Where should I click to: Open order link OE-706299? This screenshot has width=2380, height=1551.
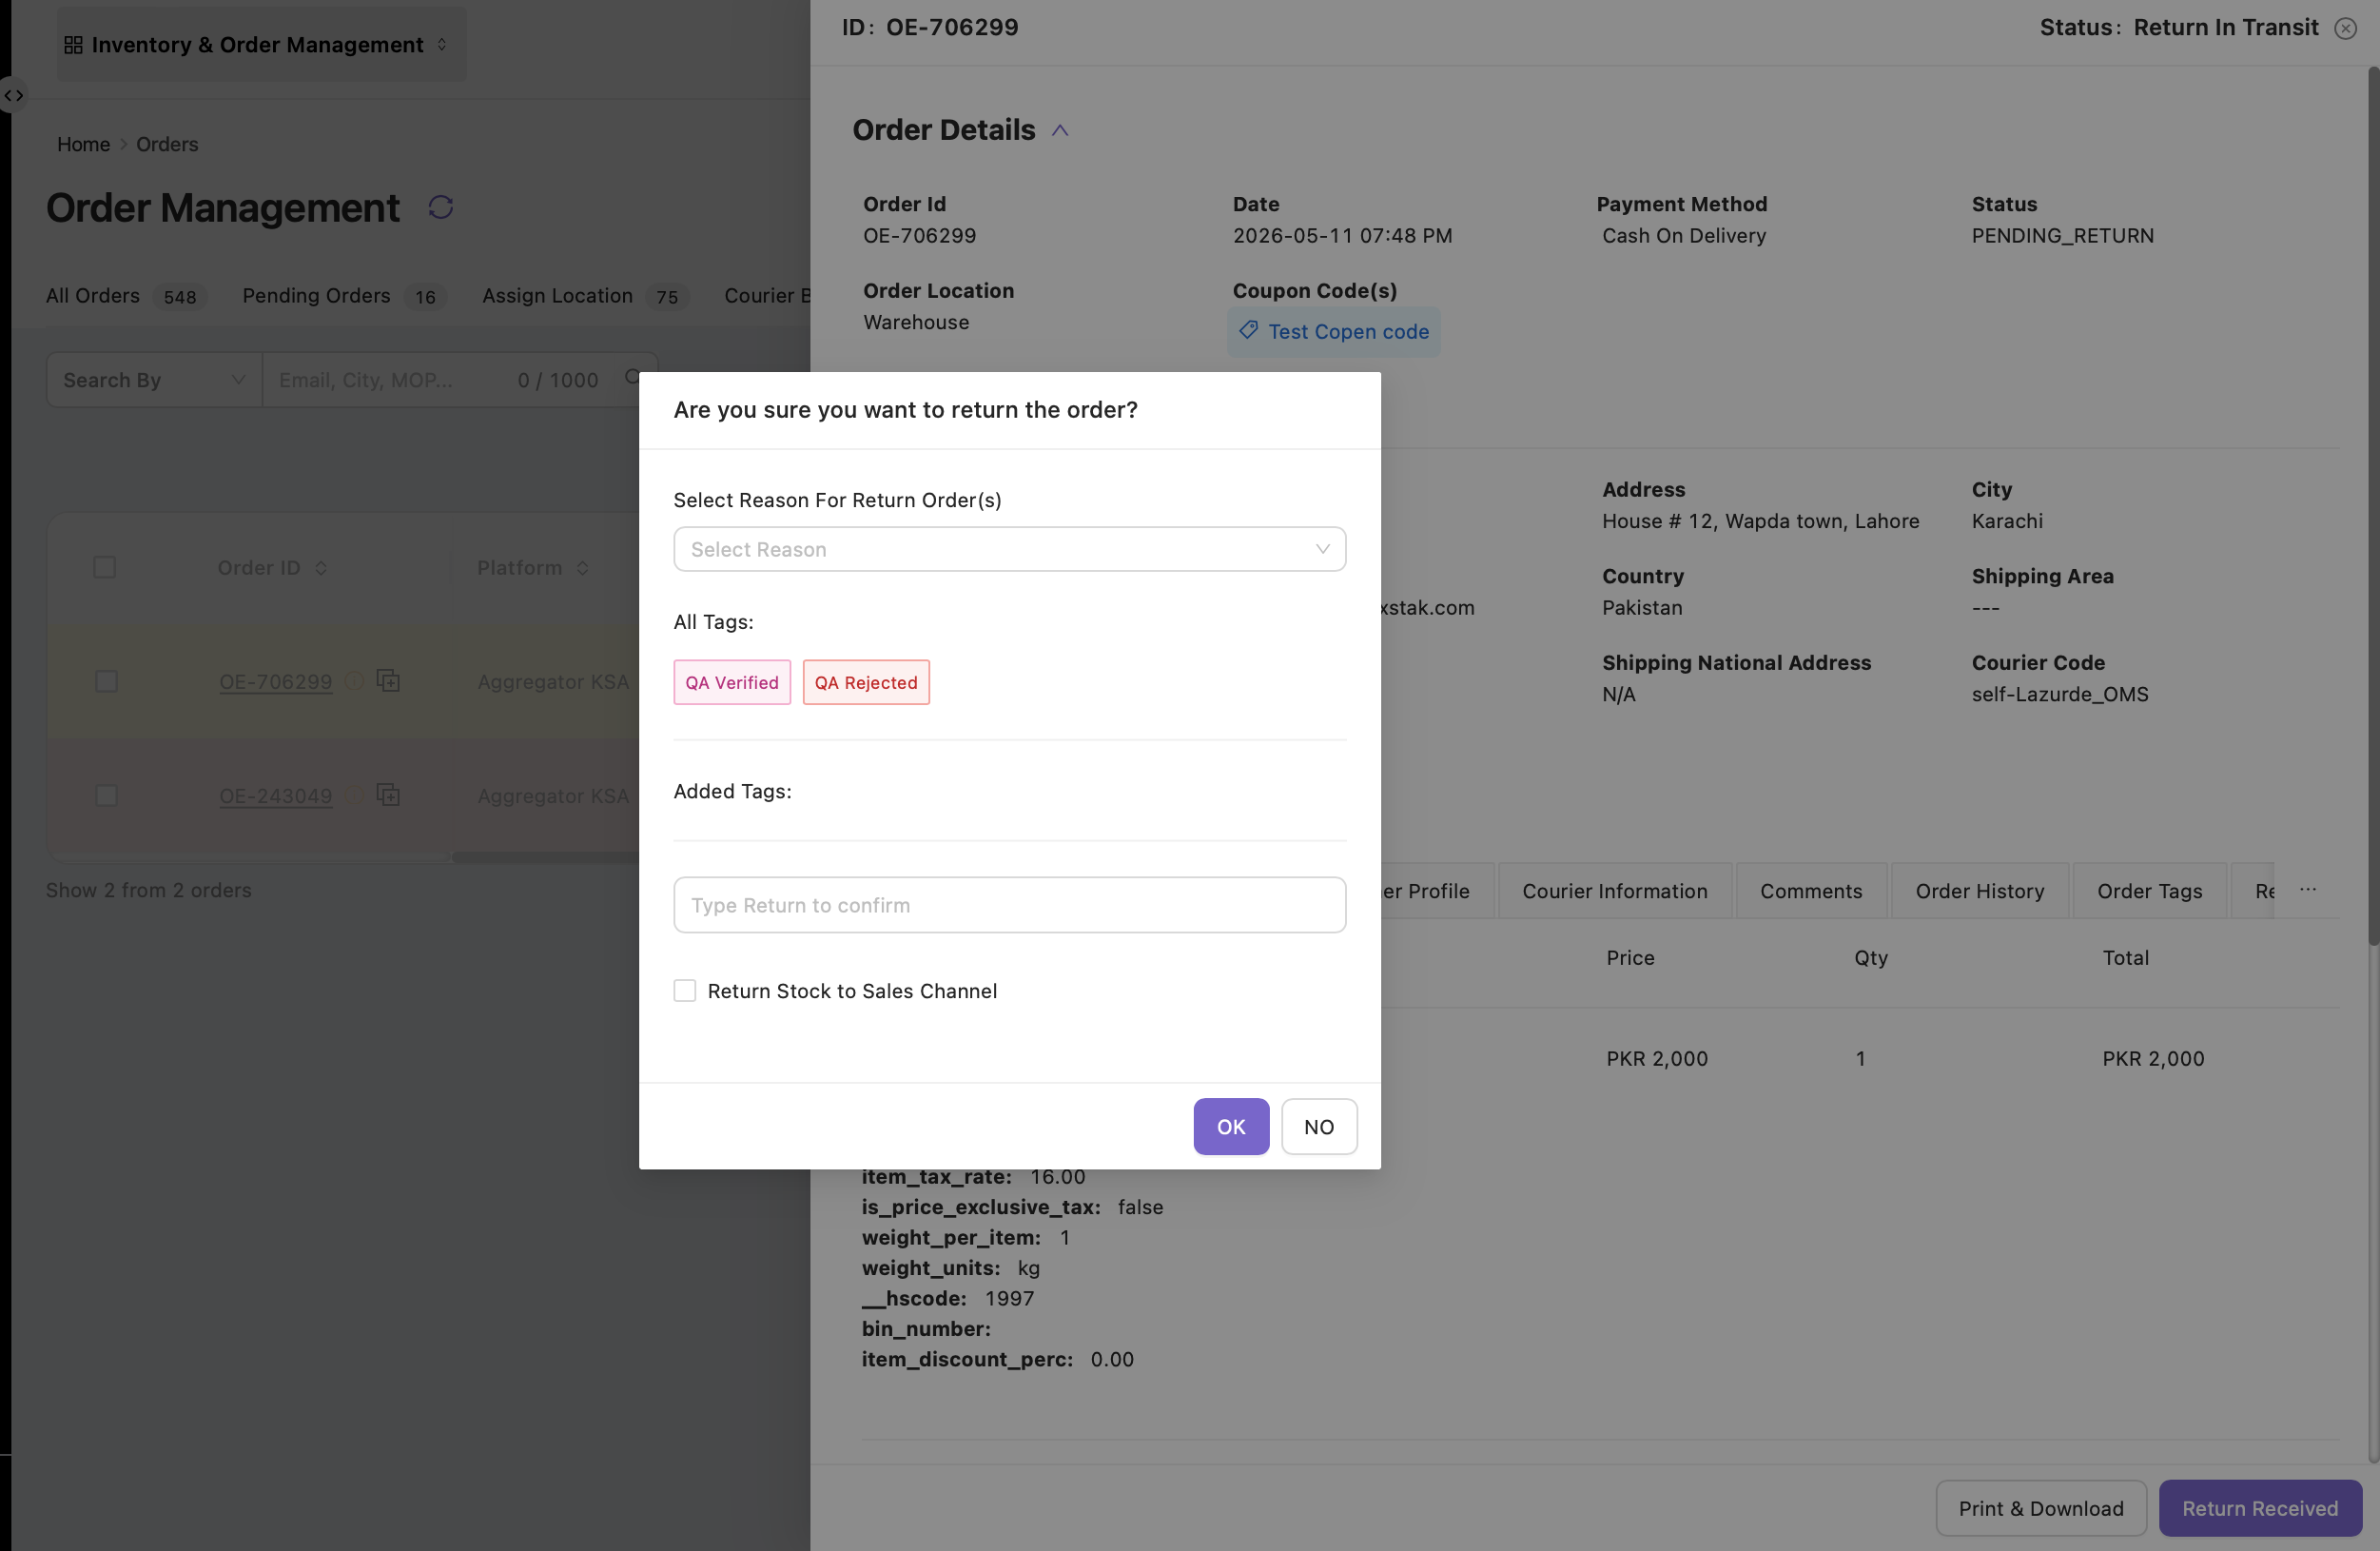click(276, 682)
